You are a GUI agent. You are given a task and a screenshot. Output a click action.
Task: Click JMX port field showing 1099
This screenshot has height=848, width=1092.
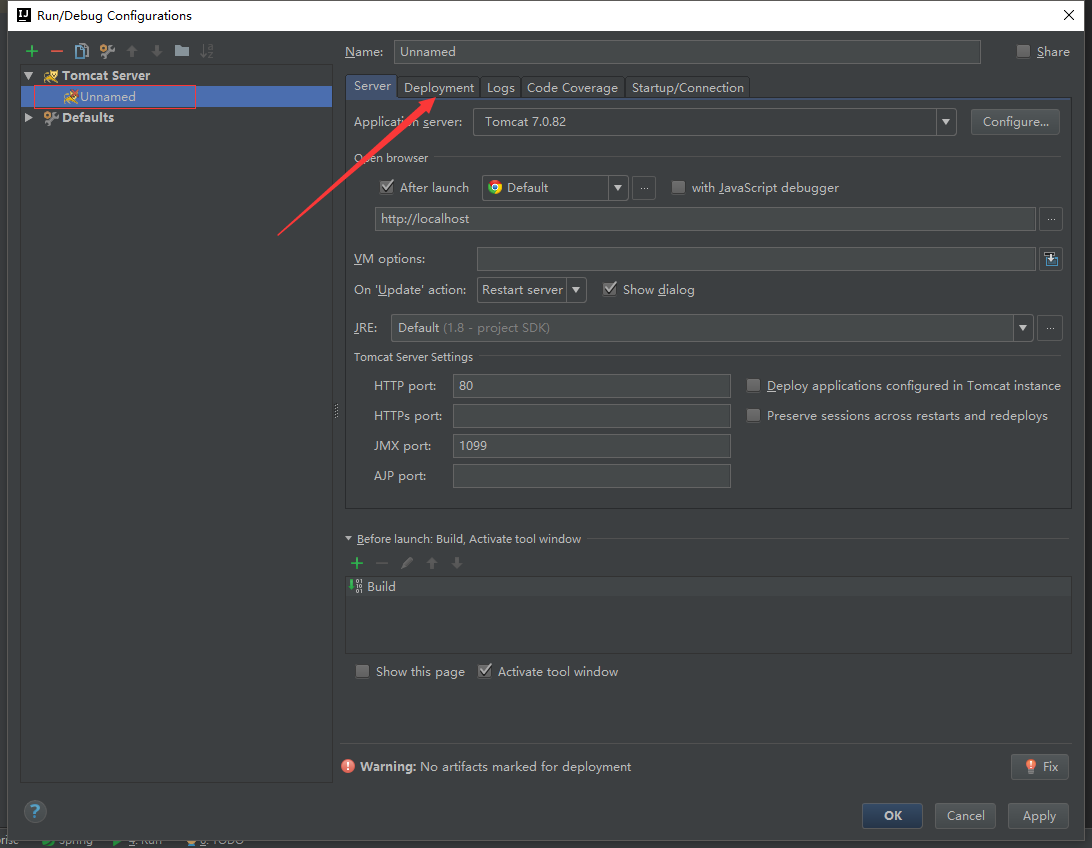[591, 446]
